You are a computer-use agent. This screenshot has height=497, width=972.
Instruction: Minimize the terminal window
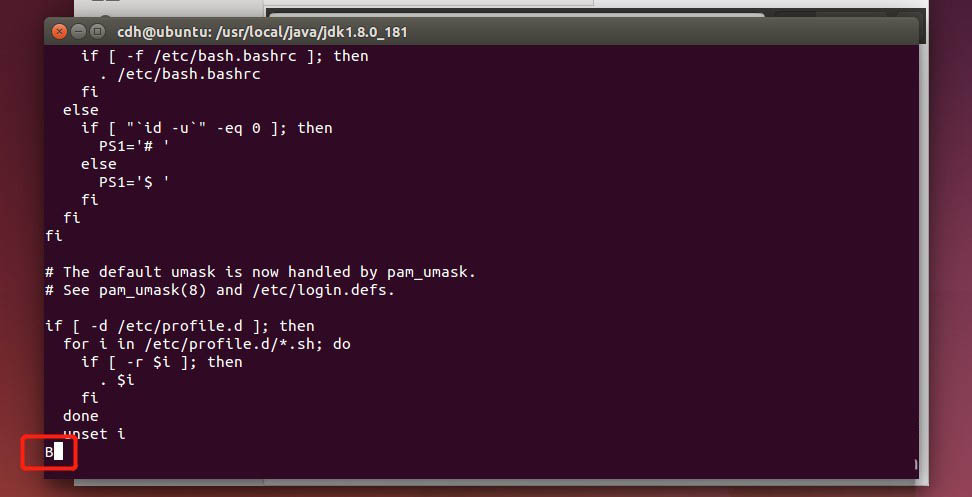click(78, 31)
